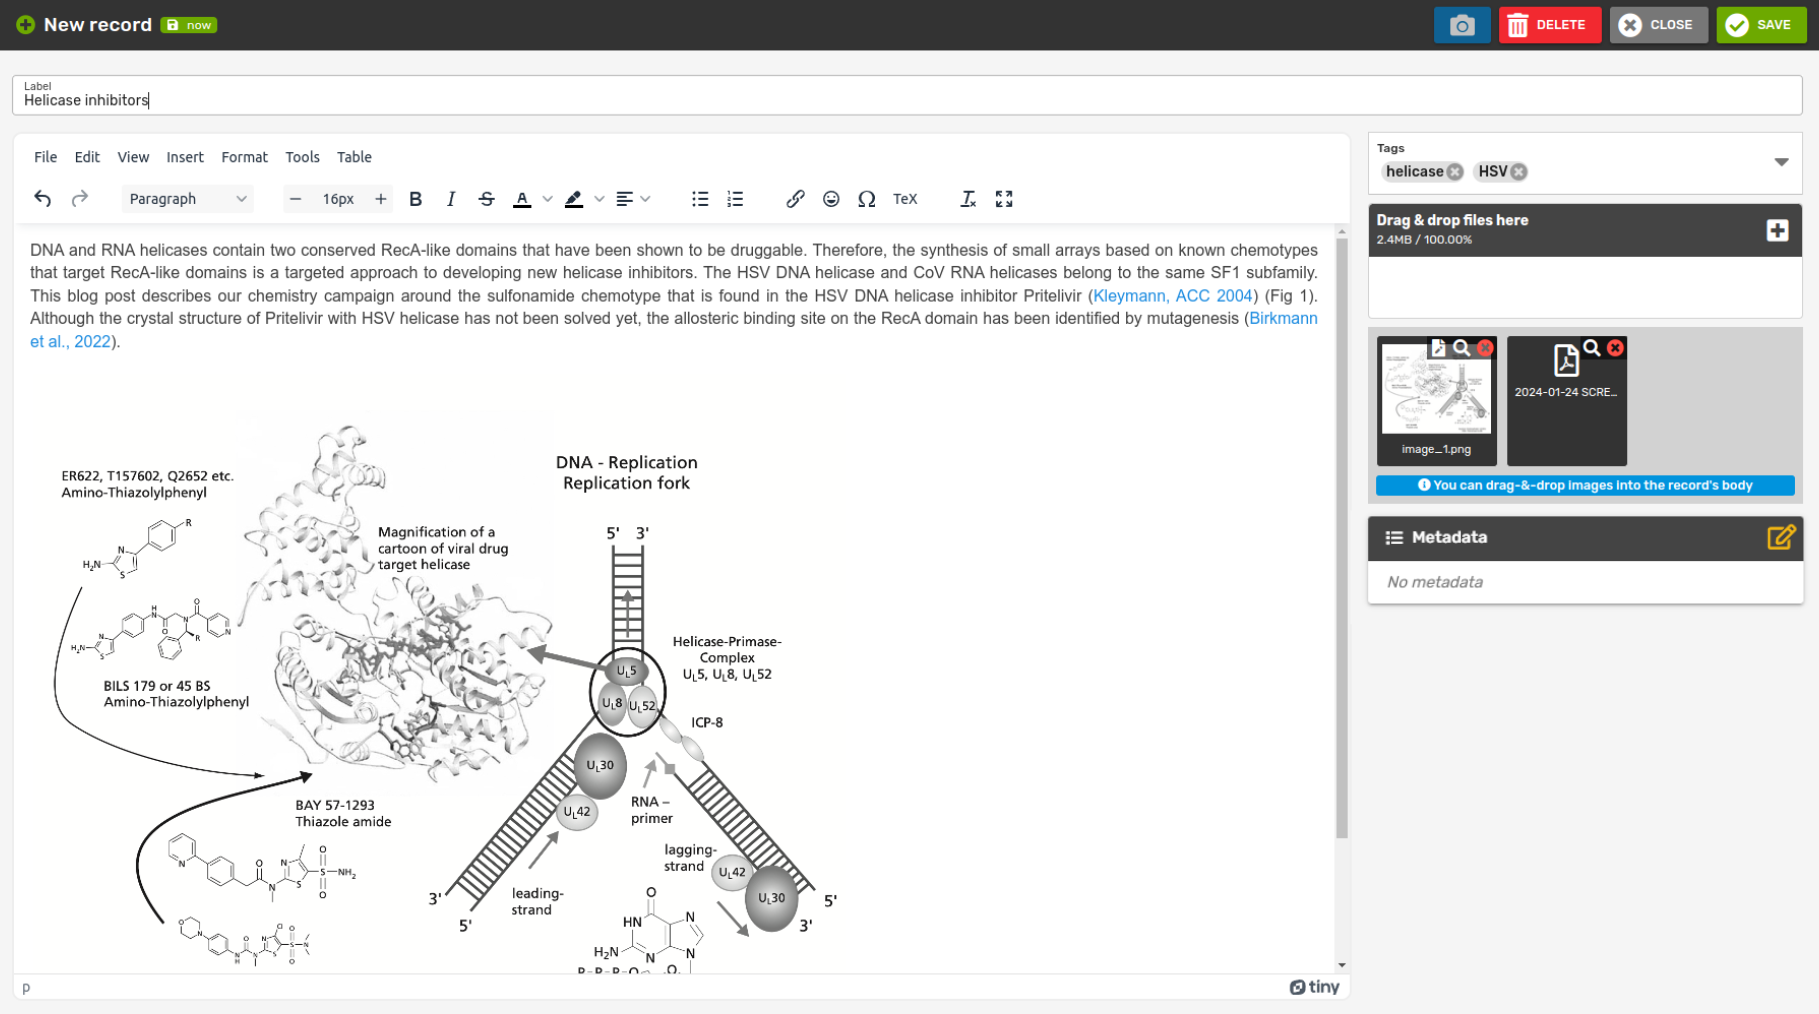
Task: Remove the helicase tag
Action: pyautogui.click(x=1455, y=172)
